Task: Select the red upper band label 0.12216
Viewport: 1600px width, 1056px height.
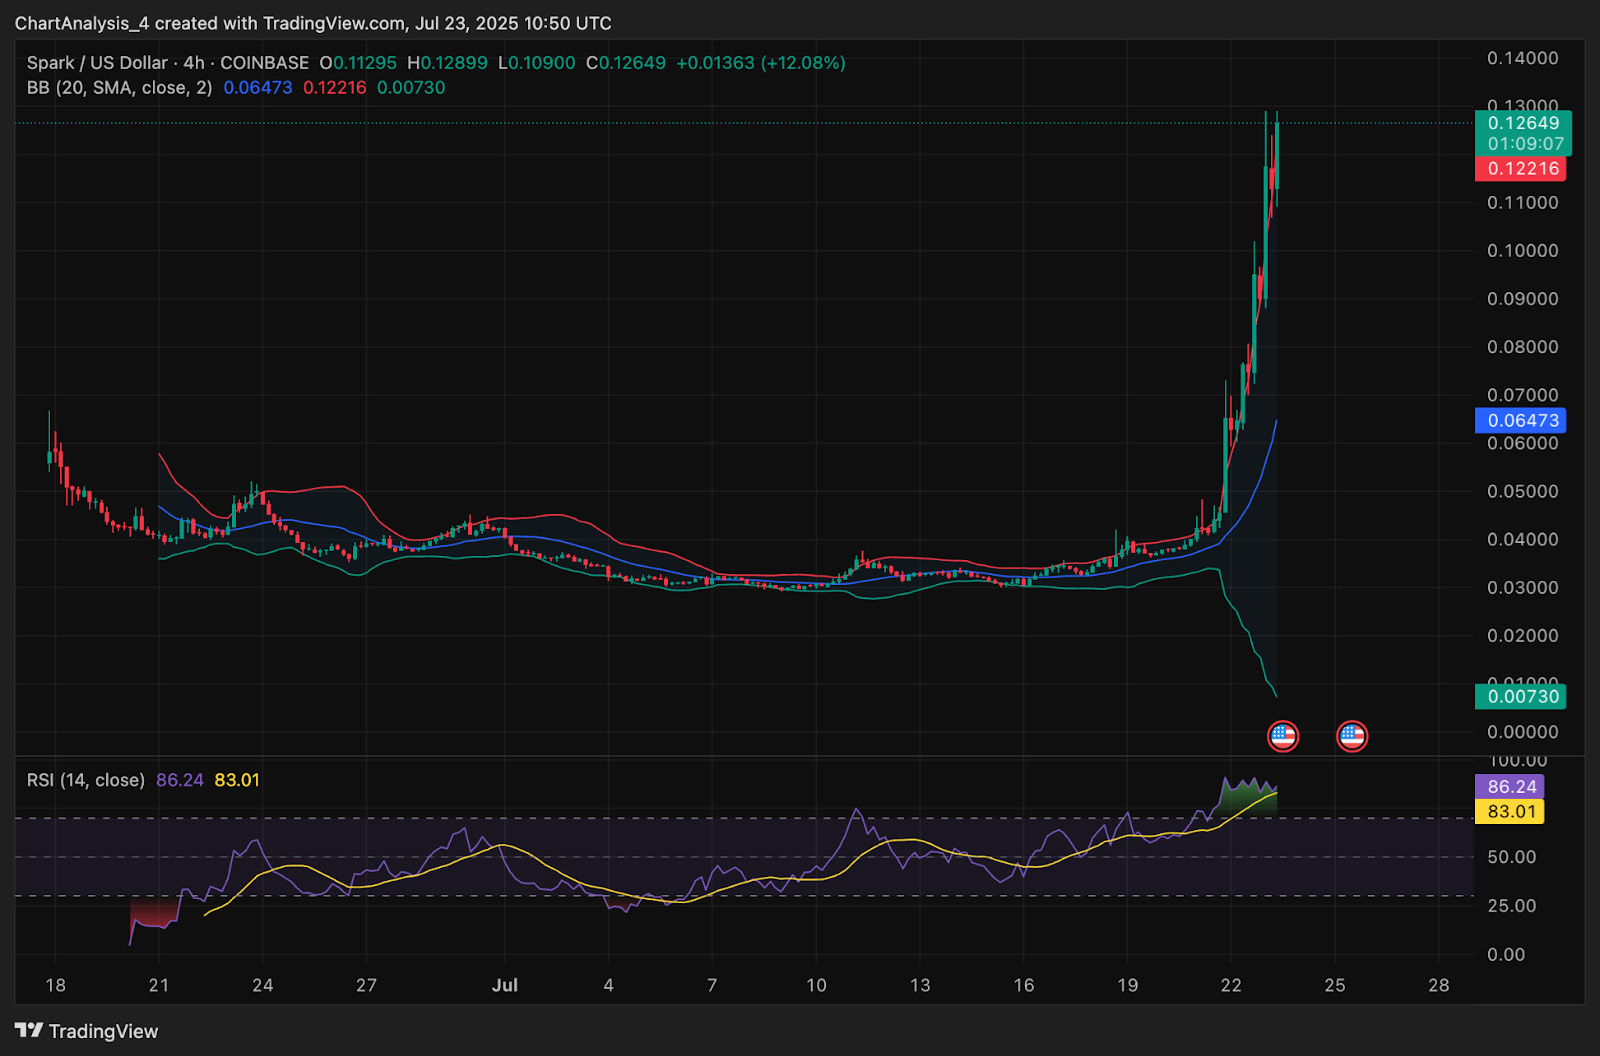Action: 1521,169
